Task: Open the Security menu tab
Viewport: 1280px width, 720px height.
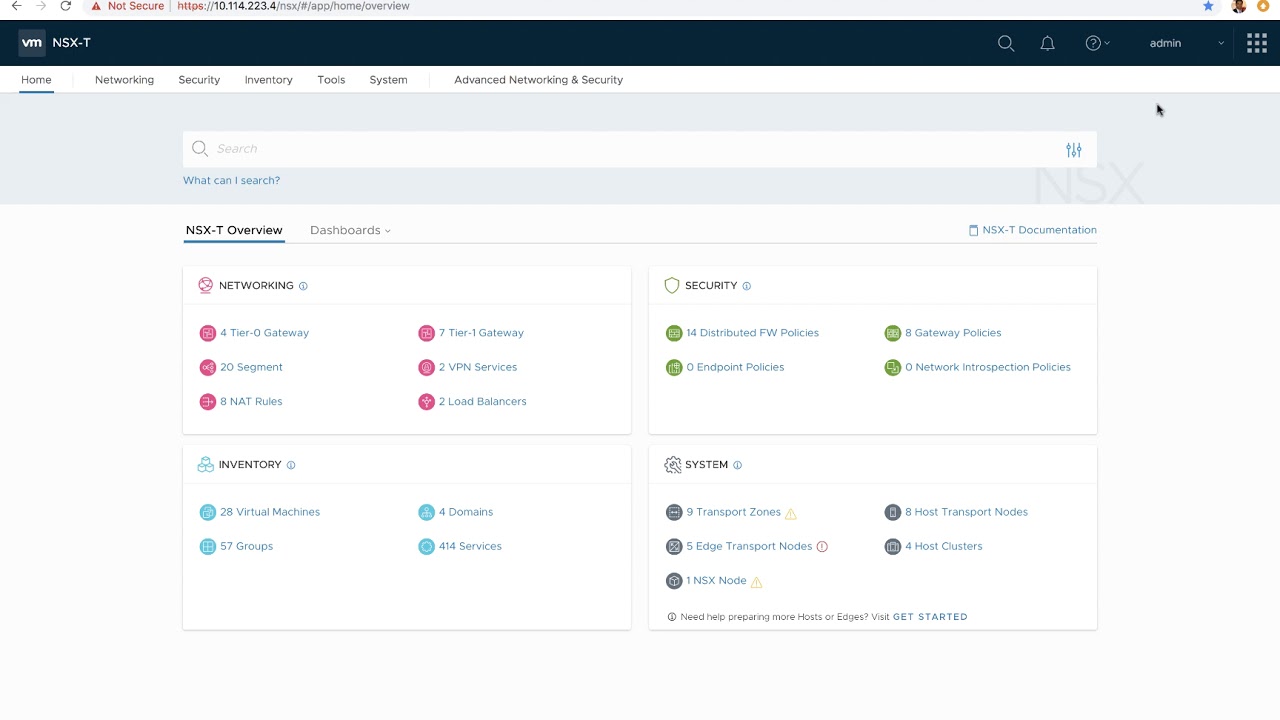Action: pyautogui.click(x=199, y=80)
